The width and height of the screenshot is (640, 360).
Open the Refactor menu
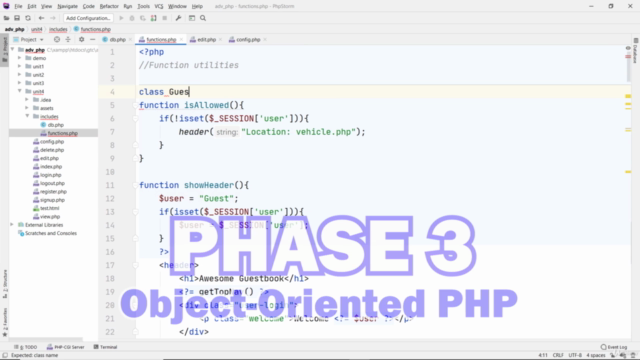click(x=109, y=6)
